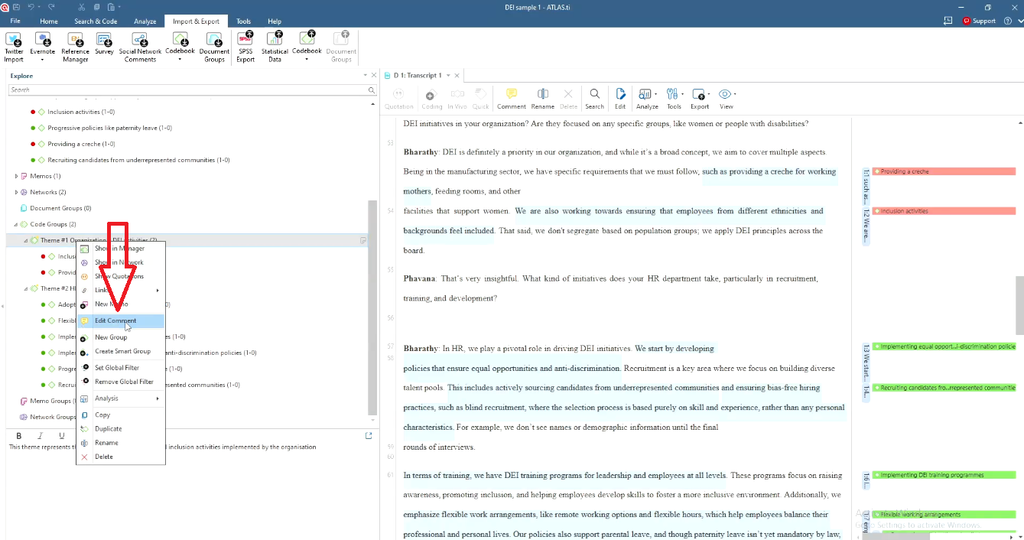Open Evernote import
Viewport: 1024px width, 540px height.
pos(42,46)
